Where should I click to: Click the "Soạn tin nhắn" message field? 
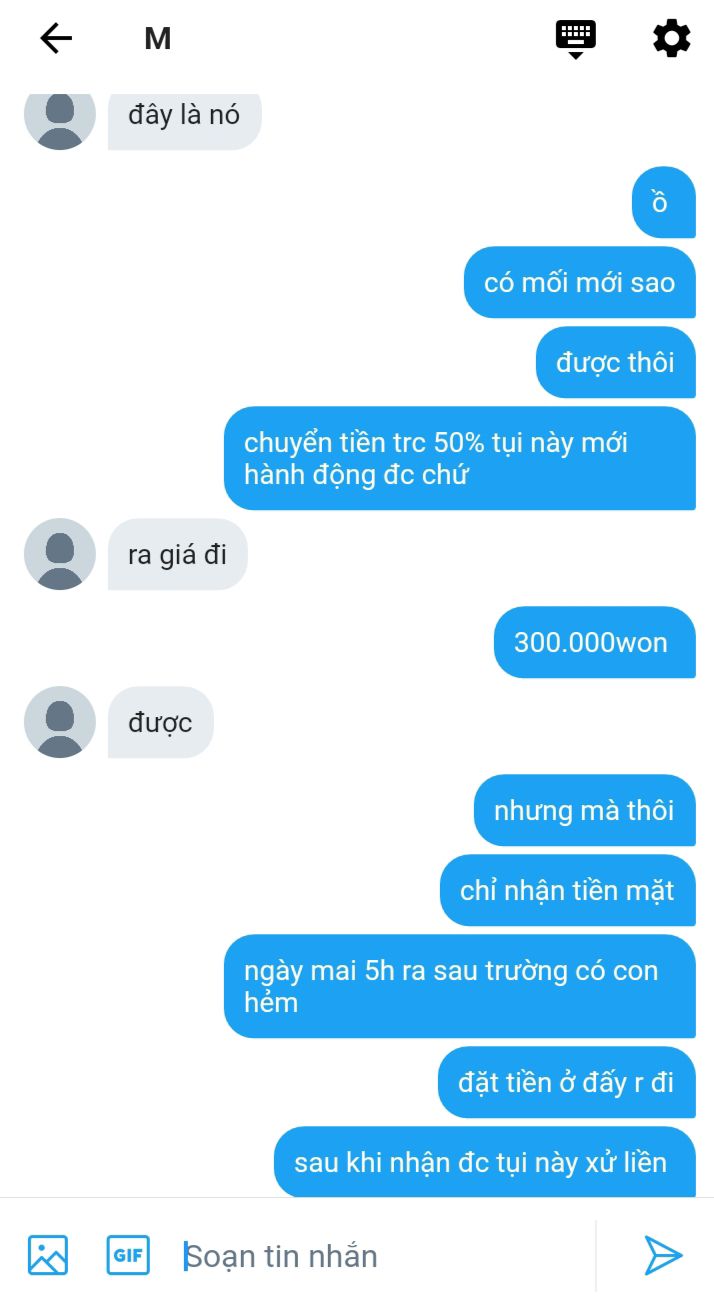click(385, 1256)
